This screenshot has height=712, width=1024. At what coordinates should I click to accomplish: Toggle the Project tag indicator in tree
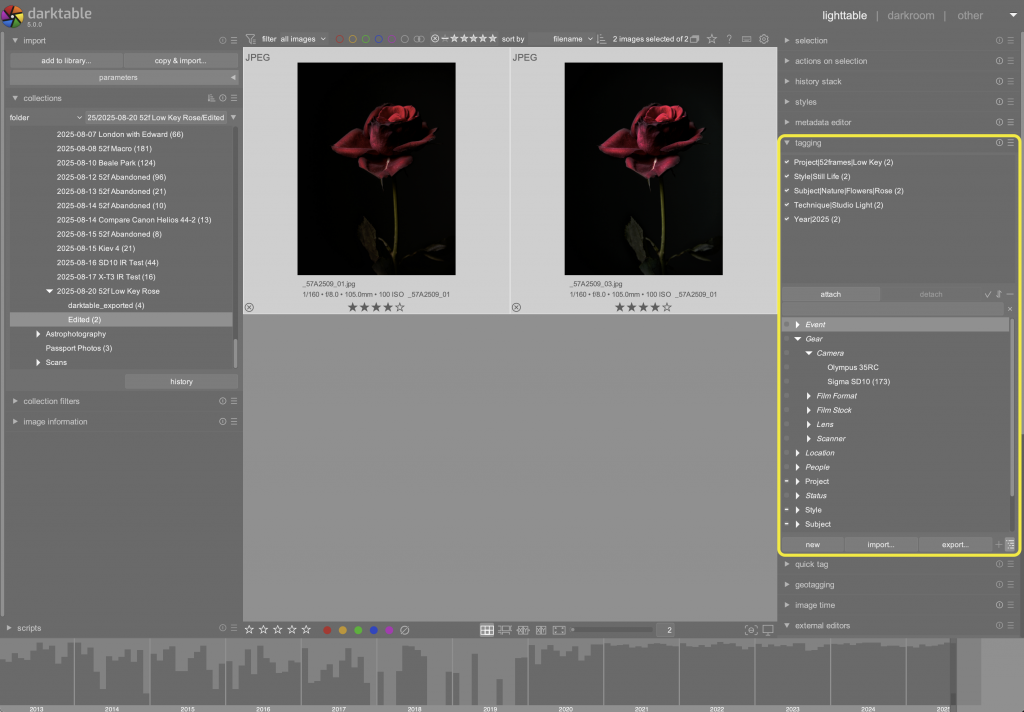787,482
